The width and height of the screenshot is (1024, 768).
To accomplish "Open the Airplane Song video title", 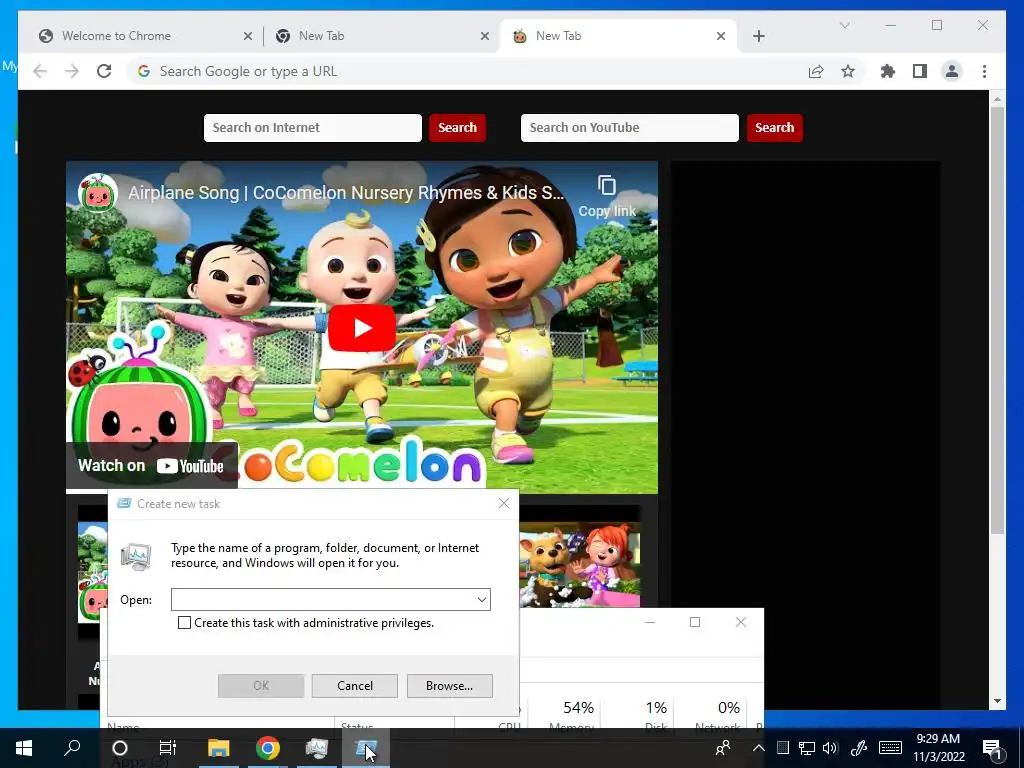I will pyautogui.click(x=346, y=193).
